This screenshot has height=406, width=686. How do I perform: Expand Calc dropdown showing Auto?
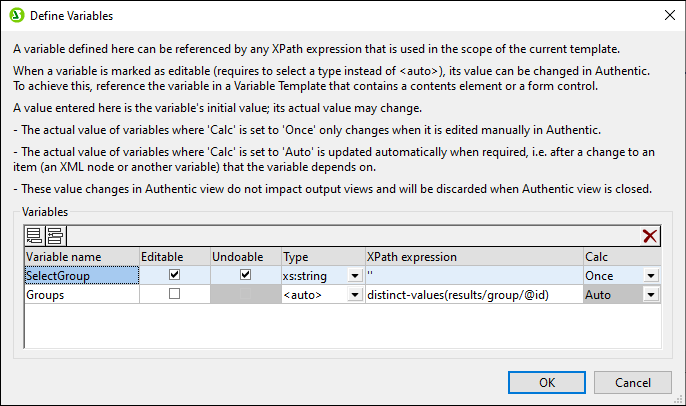pos(651,295)
